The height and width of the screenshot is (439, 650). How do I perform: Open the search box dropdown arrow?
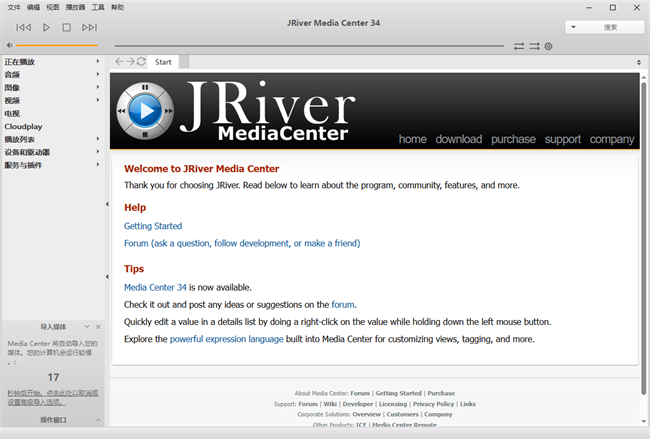tap(574, 27)
